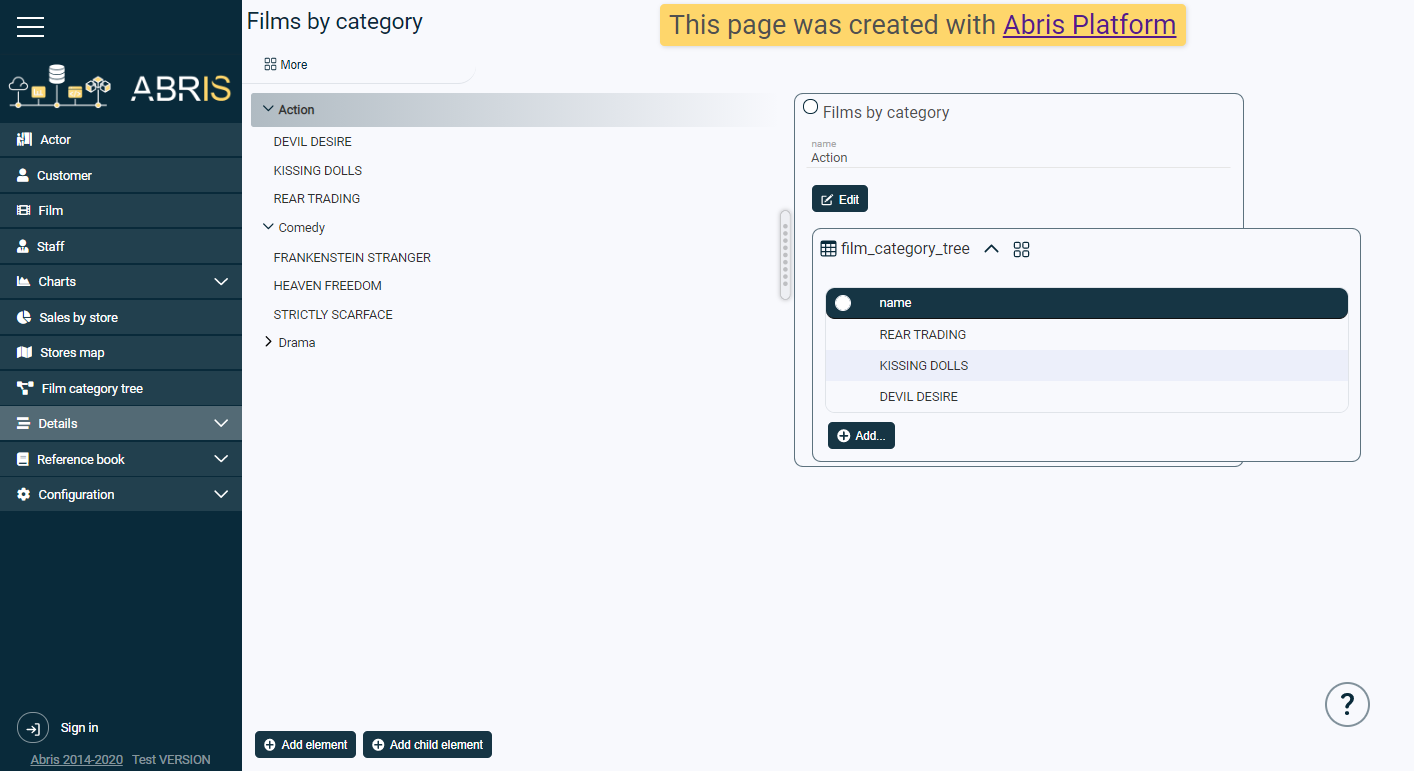The image size is (1414, 771).
Task: Open Sales by store page
Action: tap(121, 317)
